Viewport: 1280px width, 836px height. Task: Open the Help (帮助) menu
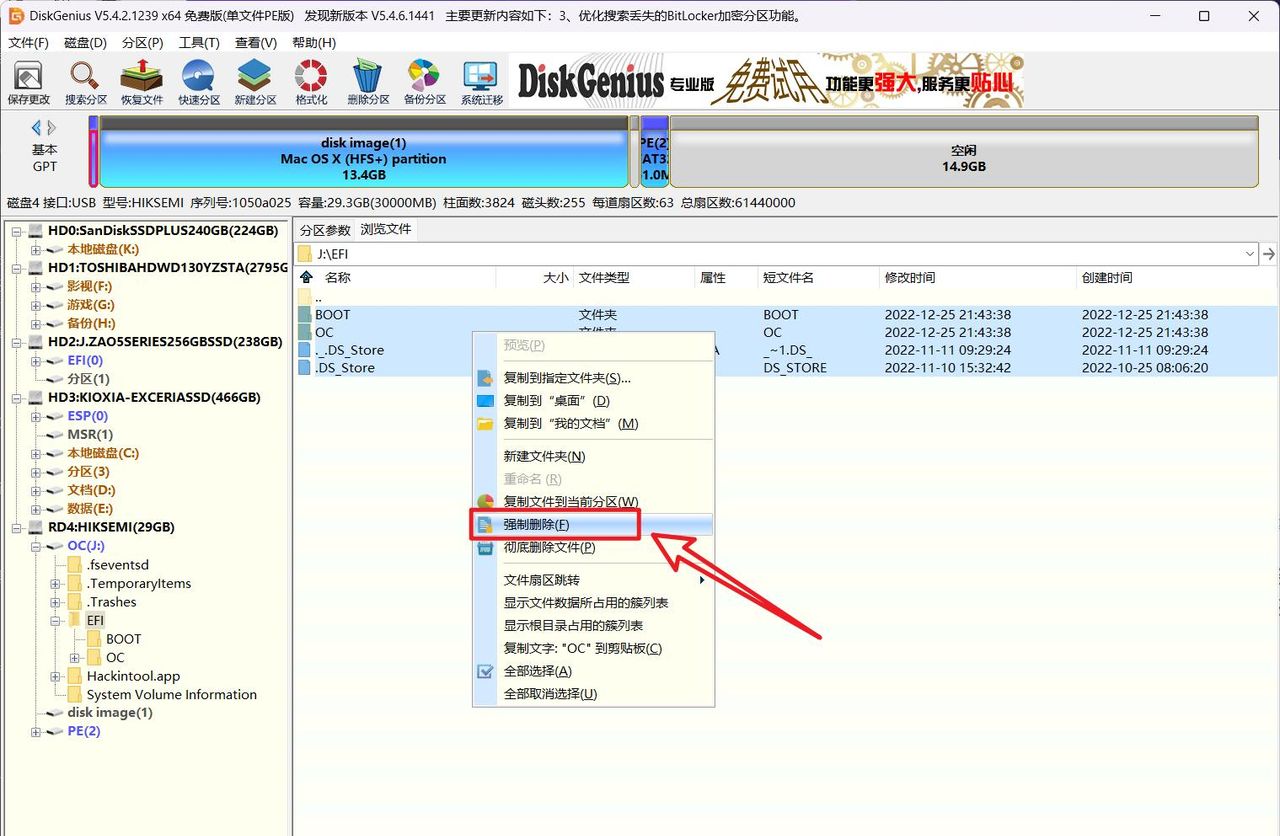(313, 43)
